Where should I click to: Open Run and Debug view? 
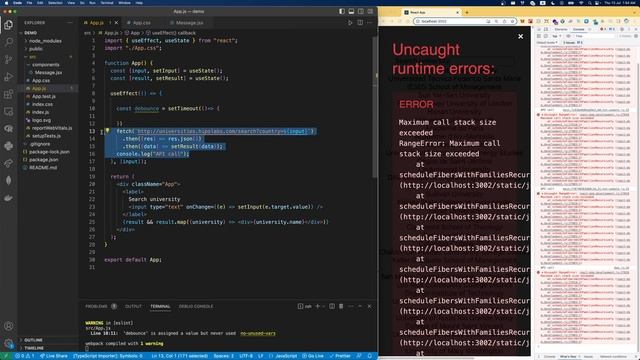[9, 77]
